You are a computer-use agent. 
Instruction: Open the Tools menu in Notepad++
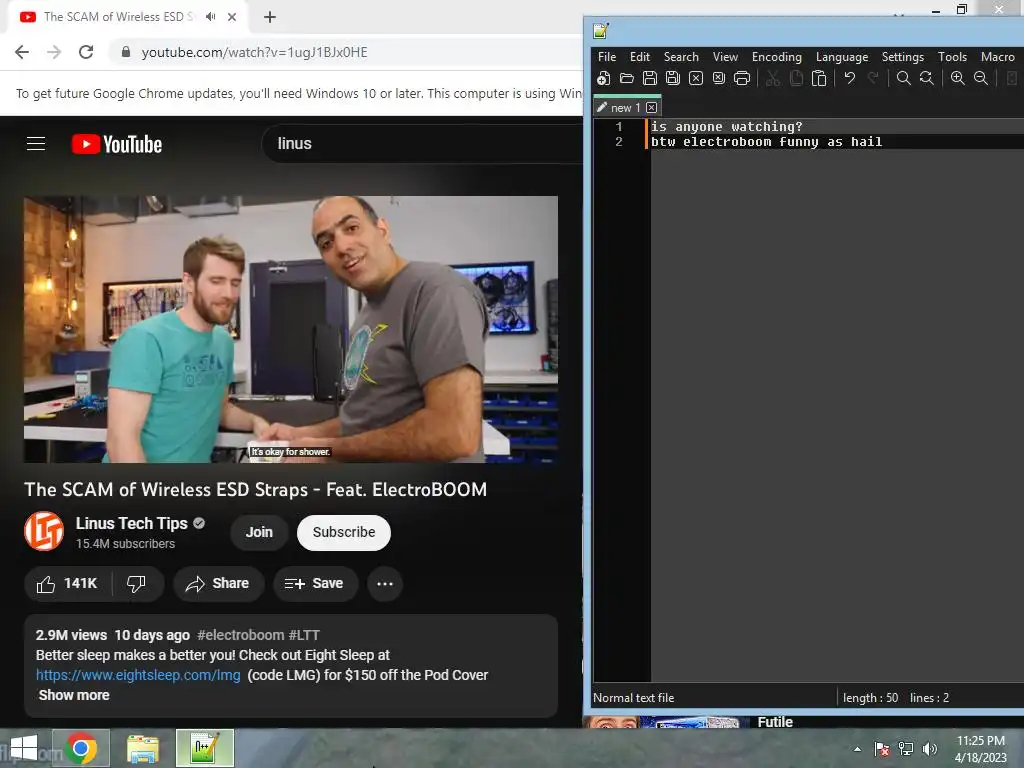[x=952, y=57]
